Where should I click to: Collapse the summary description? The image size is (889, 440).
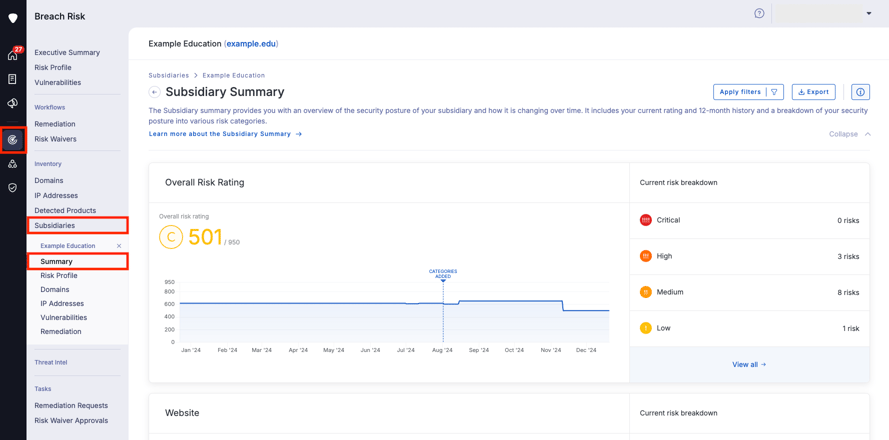pyautogui.click(x=849, y=134)
